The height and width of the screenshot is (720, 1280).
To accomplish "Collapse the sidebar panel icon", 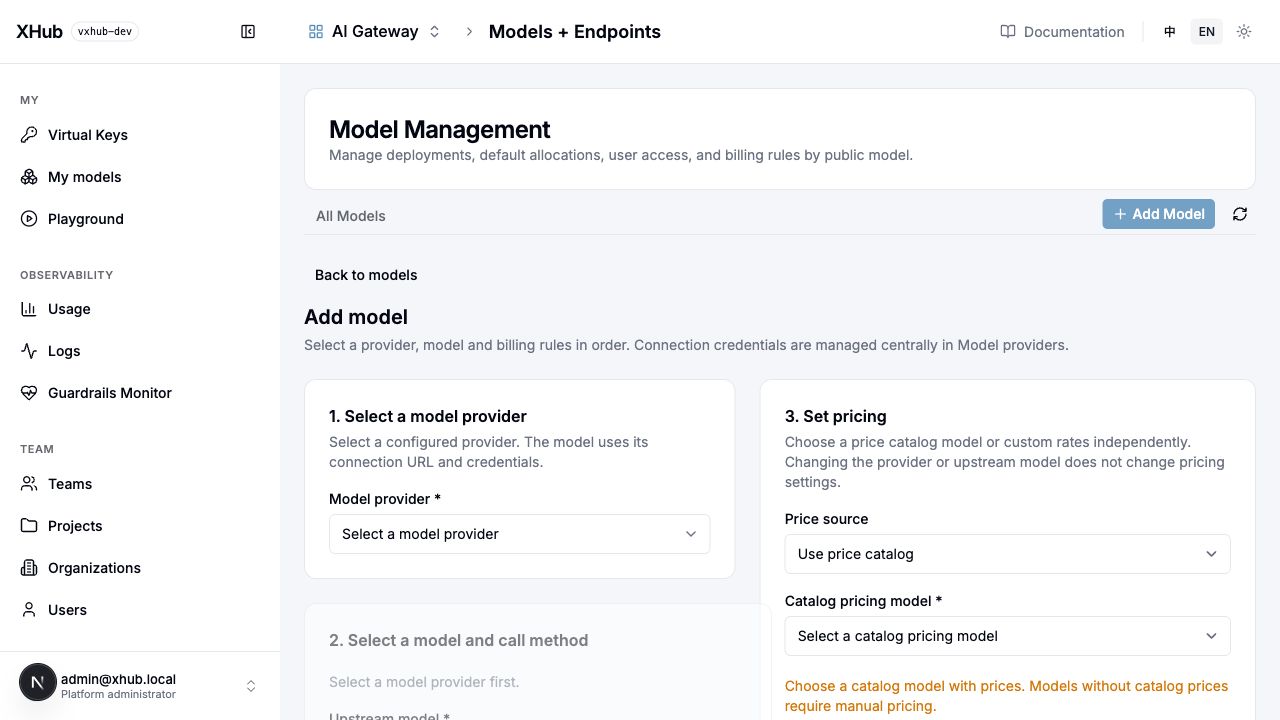I will click(248, 32).
